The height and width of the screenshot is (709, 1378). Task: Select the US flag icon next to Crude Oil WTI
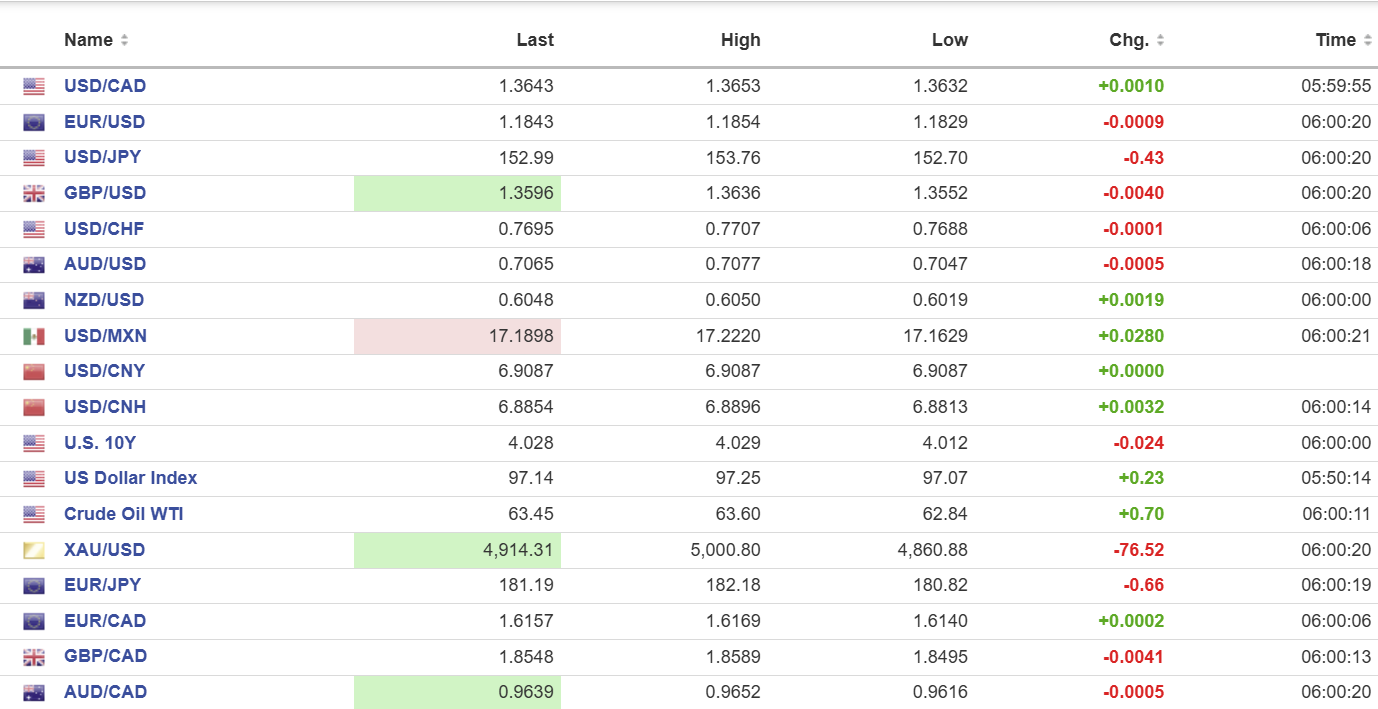[34, 515]
